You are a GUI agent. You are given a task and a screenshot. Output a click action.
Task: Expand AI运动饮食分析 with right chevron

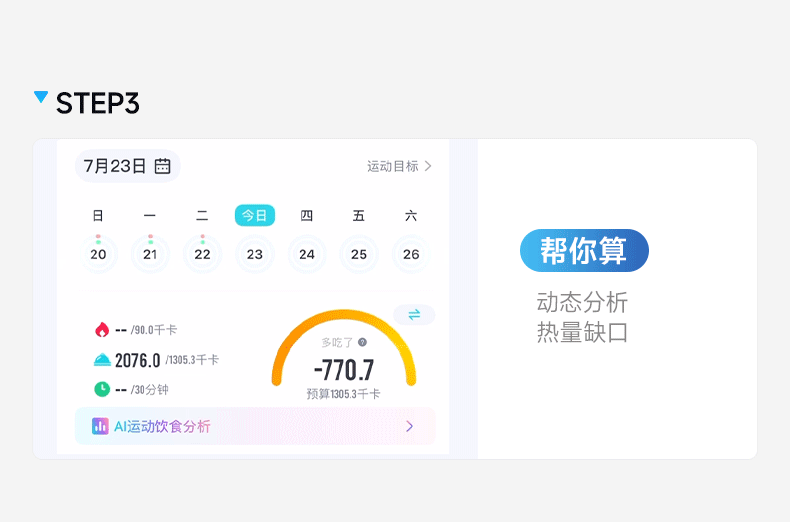[x=409, y=426]
